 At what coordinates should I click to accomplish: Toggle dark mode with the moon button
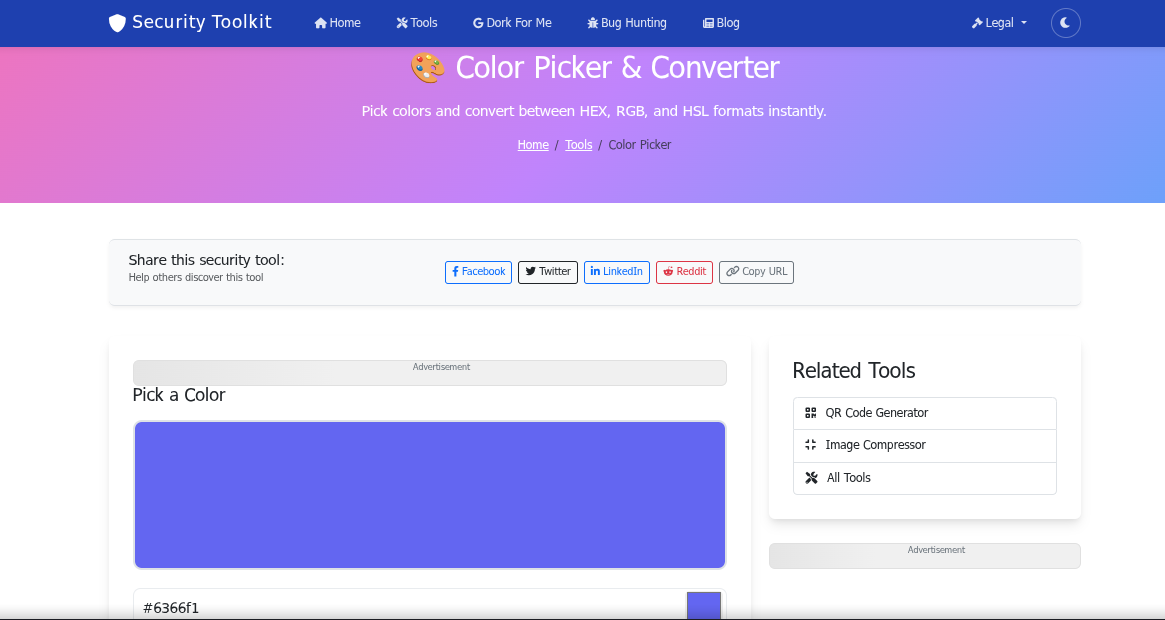[1065, 22]
